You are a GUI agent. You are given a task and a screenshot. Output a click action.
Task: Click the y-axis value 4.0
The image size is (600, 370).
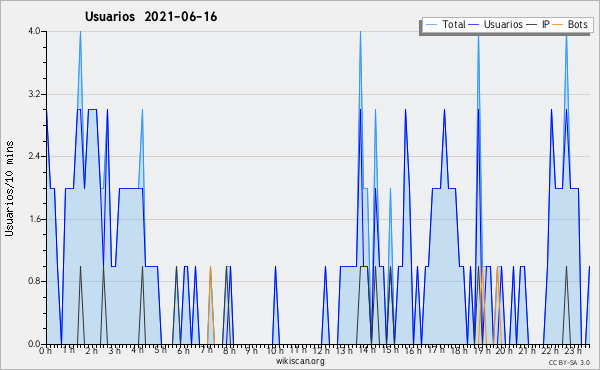click(34, 31)
